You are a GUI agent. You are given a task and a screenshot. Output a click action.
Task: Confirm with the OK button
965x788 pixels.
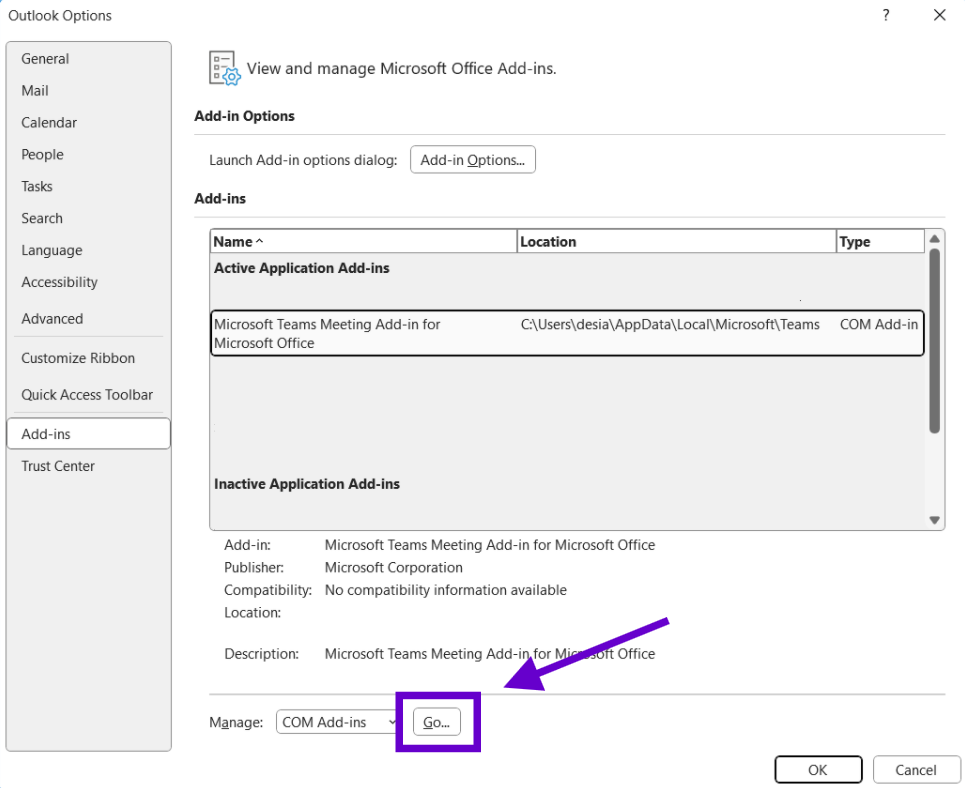pos(818,770)
